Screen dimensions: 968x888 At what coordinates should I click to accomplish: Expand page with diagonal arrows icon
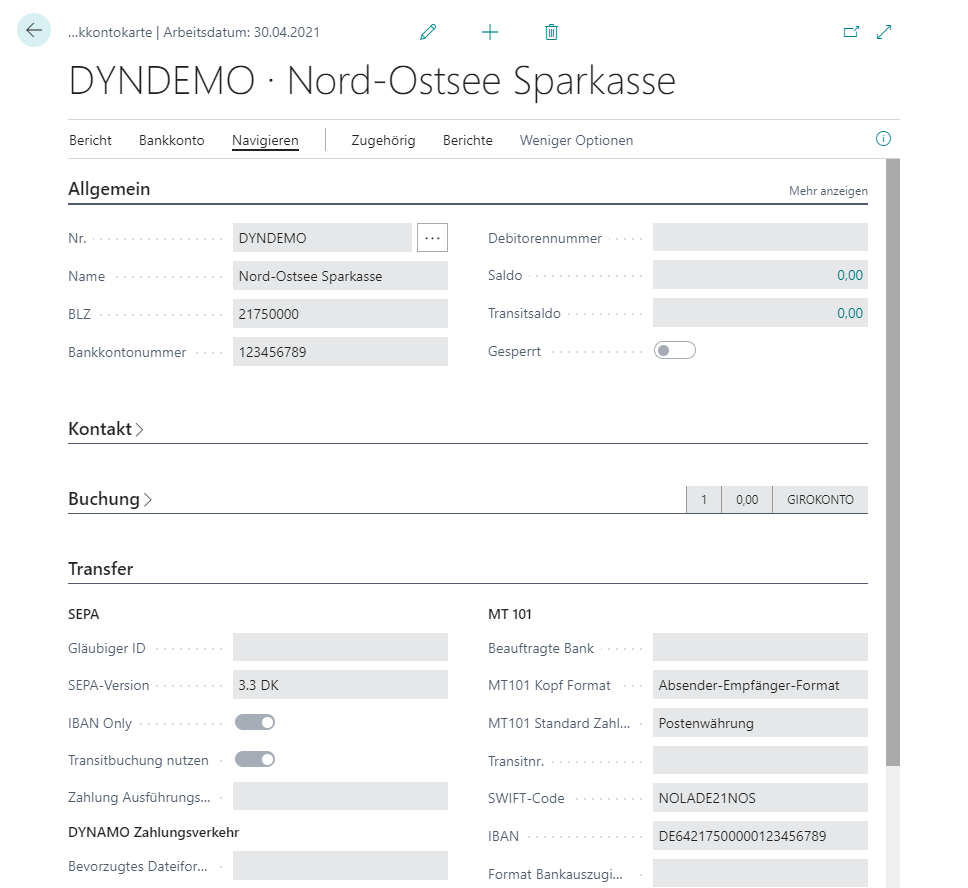pyautogui.click(x=884, y=32)
